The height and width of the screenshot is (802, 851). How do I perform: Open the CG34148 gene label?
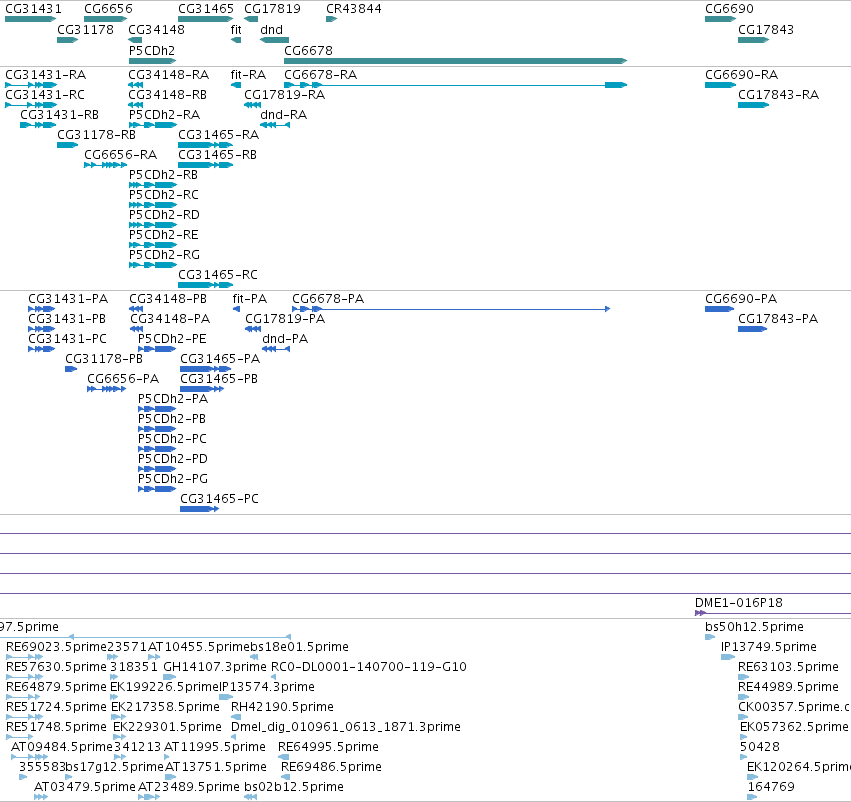click(156, 29)
